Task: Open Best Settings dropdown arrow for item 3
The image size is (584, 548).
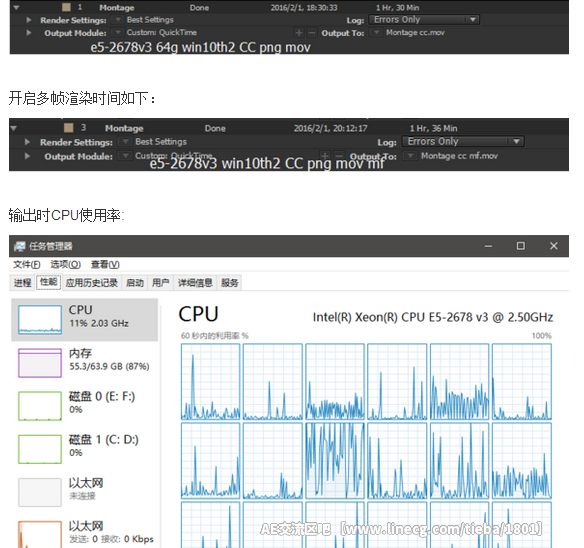Action: tap(126, 142)
